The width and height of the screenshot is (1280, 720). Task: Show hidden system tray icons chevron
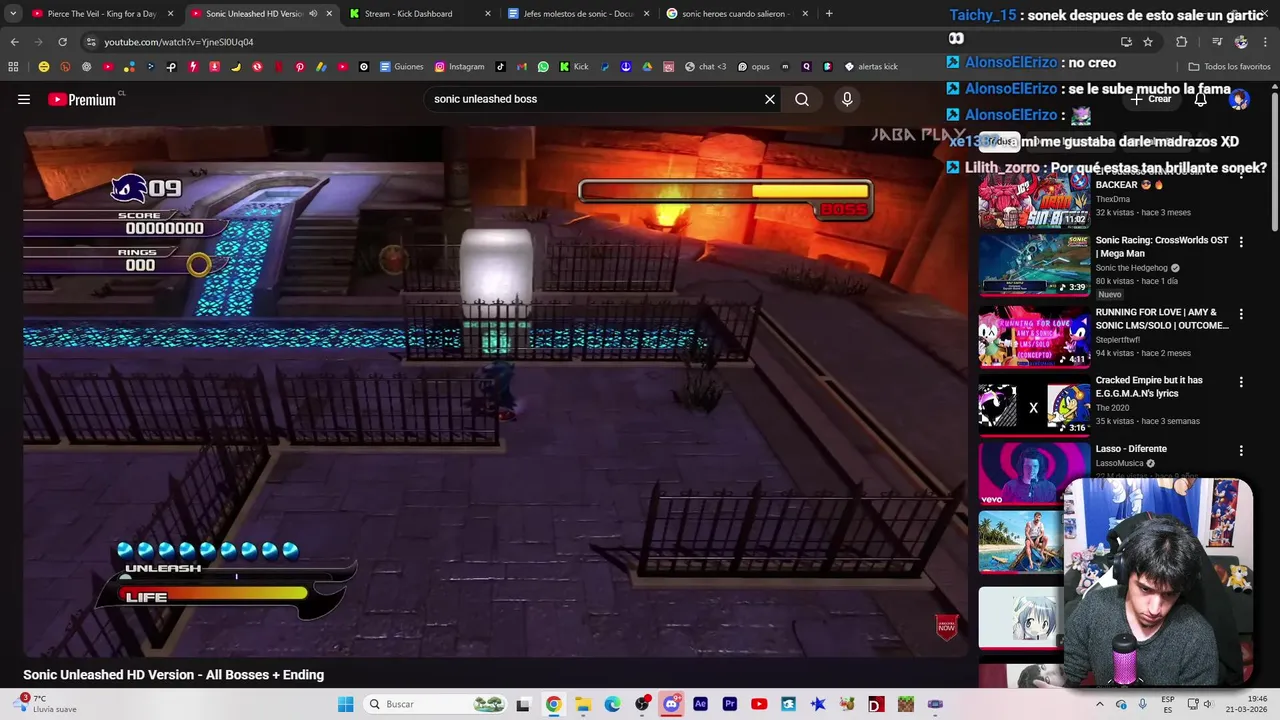[x=1099, y=704]
